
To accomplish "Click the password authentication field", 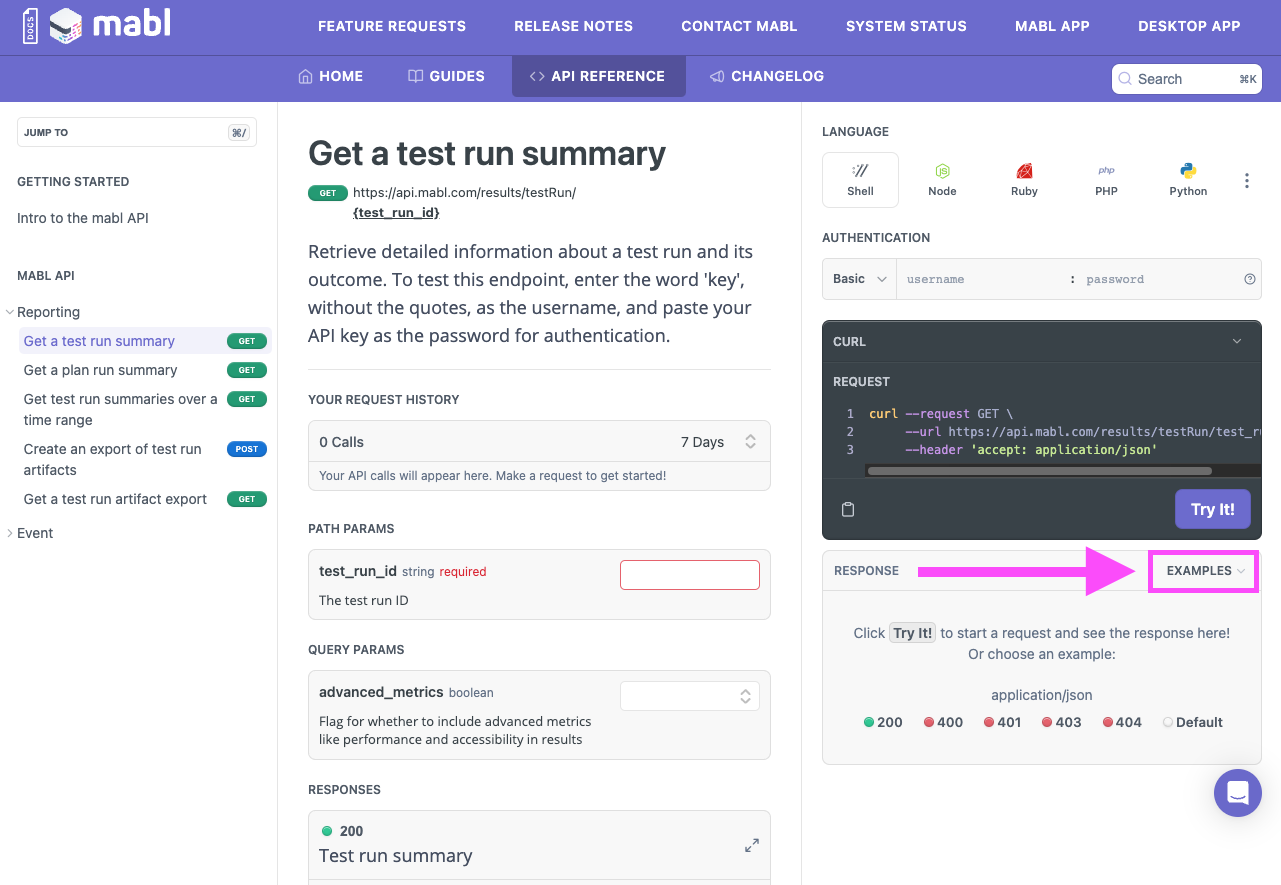I will 1160,279.
